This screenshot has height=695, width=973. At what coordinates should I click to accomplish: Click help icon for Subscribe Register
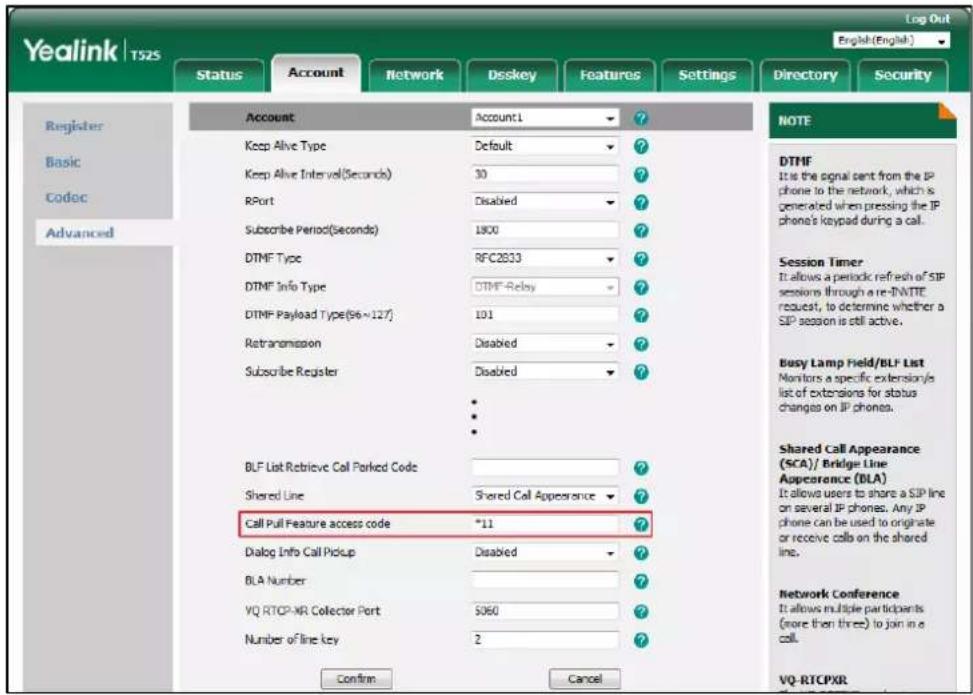pos(642,372)
